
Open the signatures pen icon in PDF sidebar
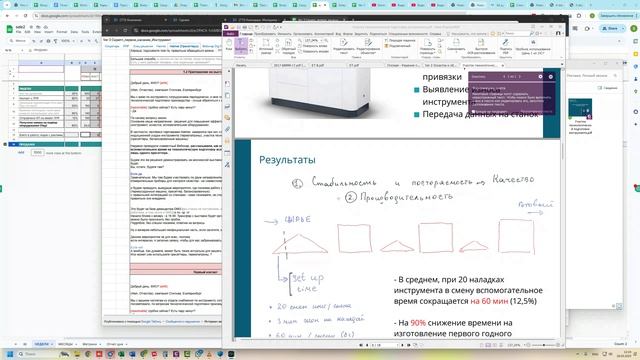click(x=228, y=164)
